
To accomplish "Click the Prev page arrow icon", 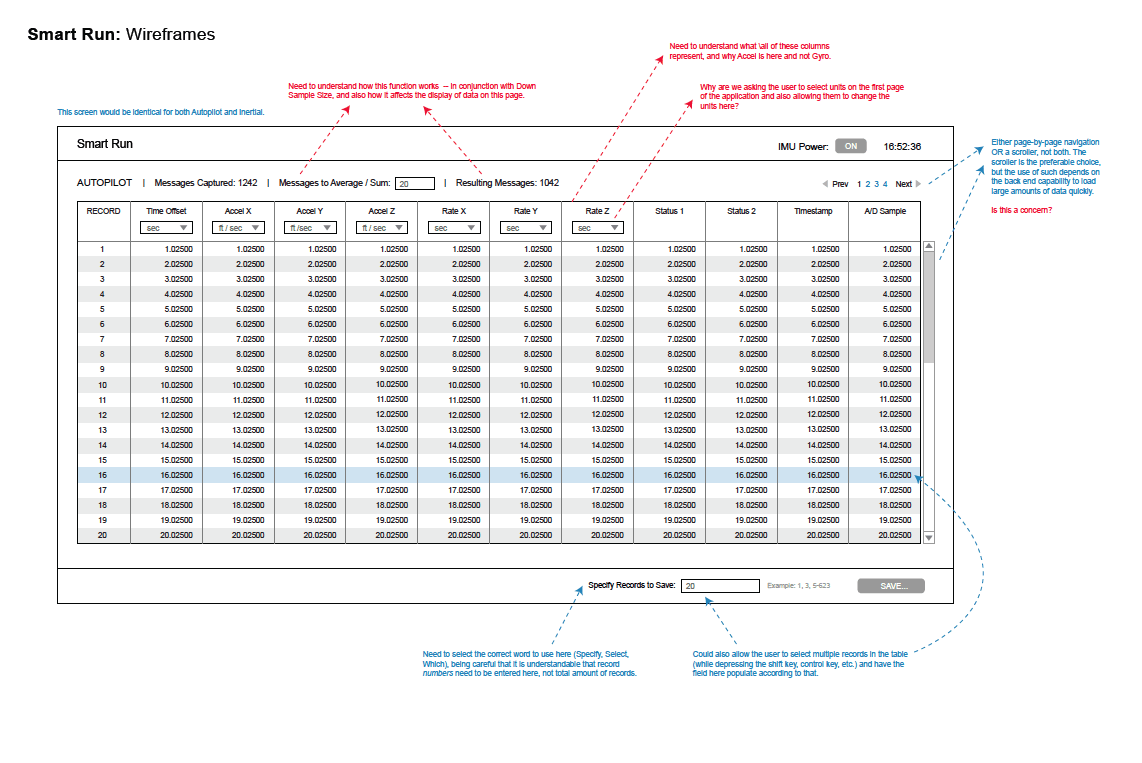I will [x=825, y=184].
